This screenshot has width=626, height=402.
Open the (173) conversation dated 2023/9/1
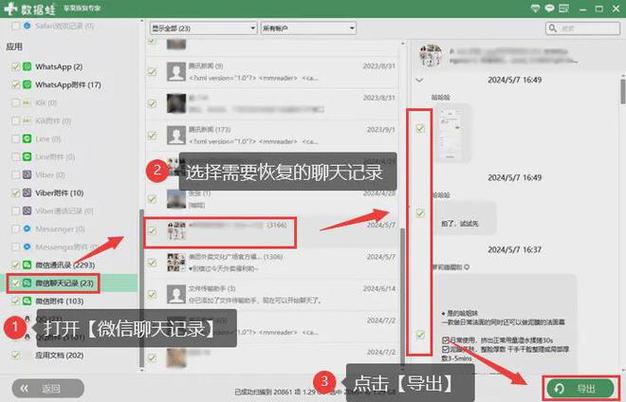[x=271, y=136]
